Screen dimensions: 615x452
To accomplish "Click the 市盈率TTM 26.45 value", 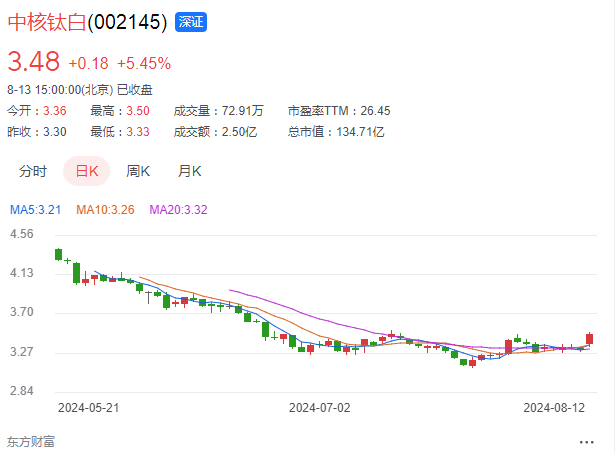I will point(375,111).
